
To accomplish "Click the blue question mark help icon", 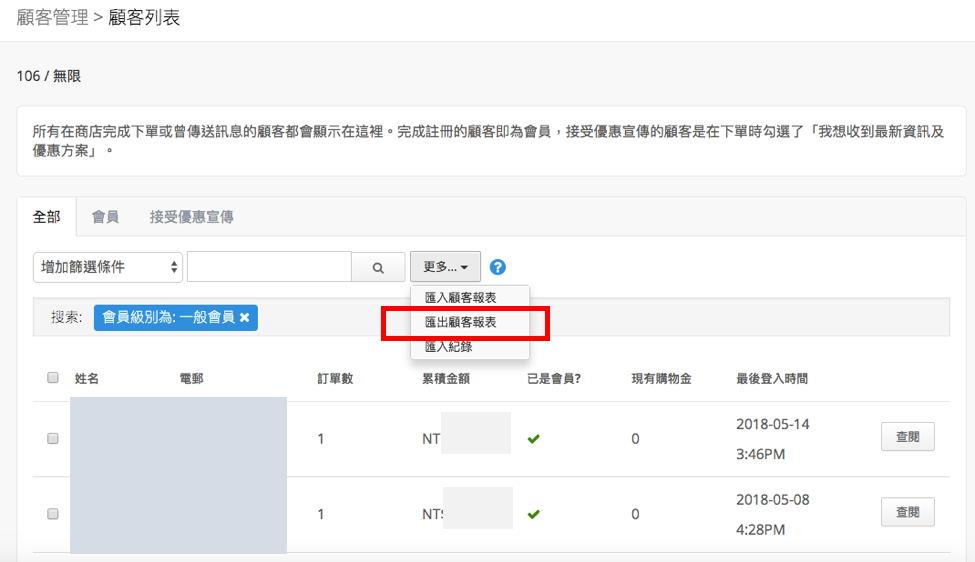I will pos(498,267).
